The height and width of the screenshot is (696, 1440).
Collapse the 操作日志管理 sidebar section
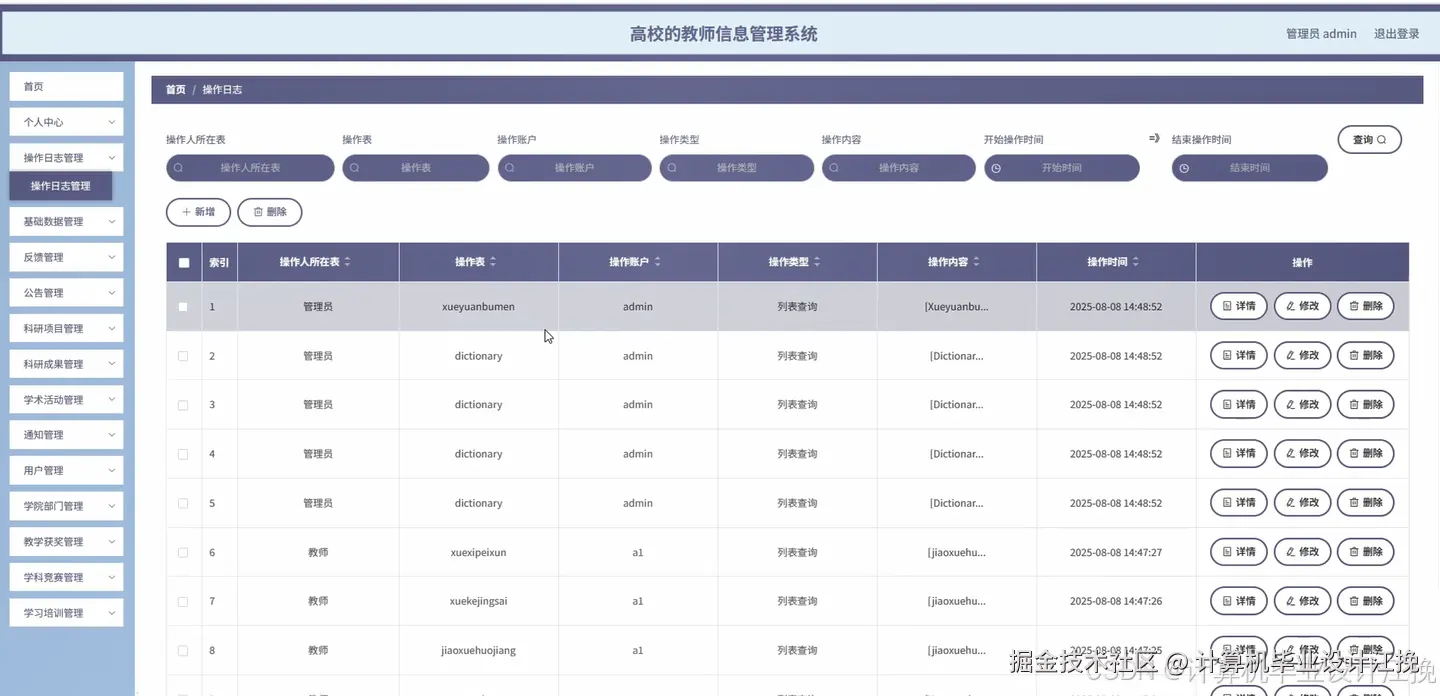click(x=65, y=157)
